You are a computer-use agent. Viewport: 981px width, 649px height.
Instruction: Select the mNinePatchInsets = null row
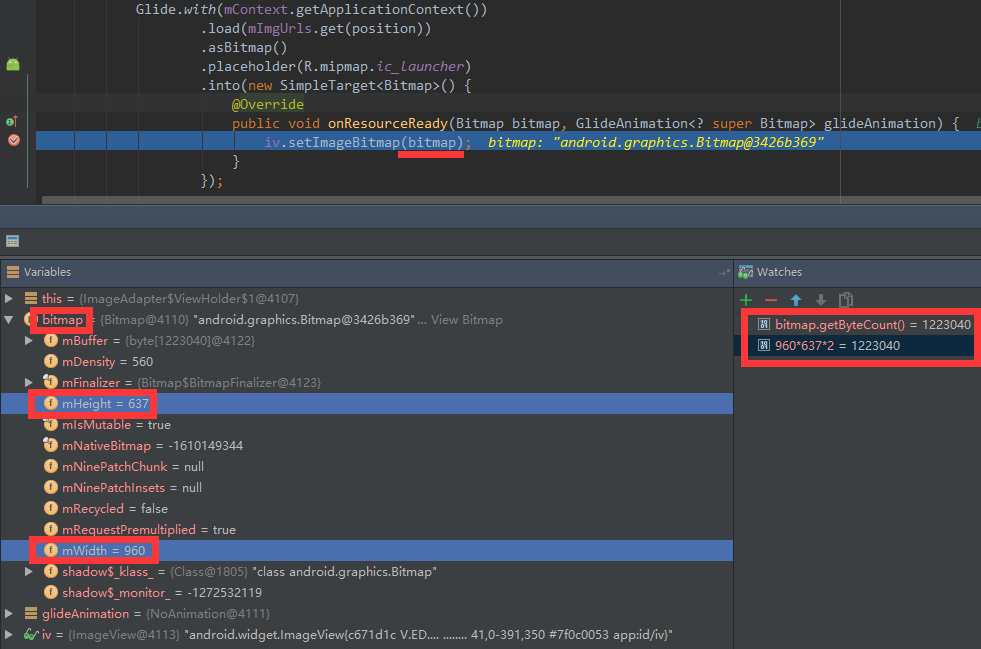tap(367, 488)
